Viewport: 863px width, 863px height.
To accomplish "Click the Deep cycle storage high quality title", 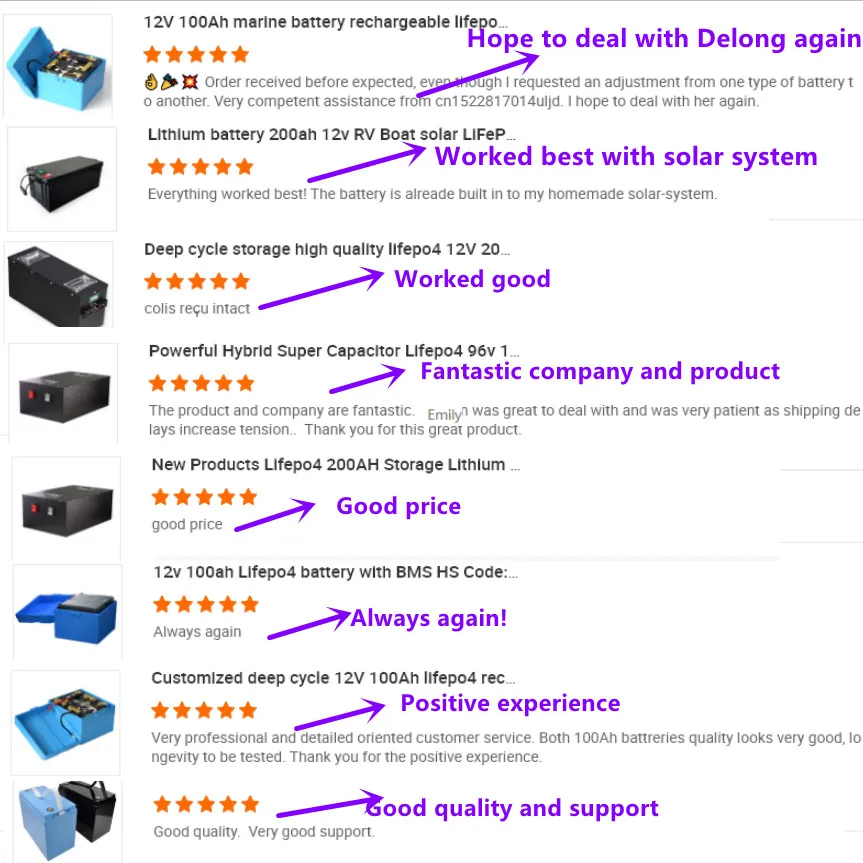I will pos(327,249).
